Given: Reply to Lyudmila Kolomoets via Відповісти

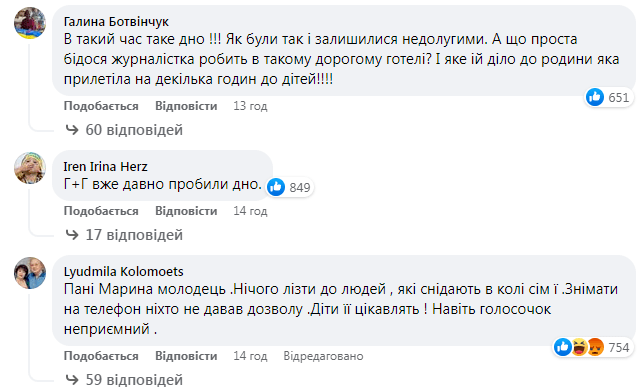Looking at the screenshot, I should [x=186, y=356].
